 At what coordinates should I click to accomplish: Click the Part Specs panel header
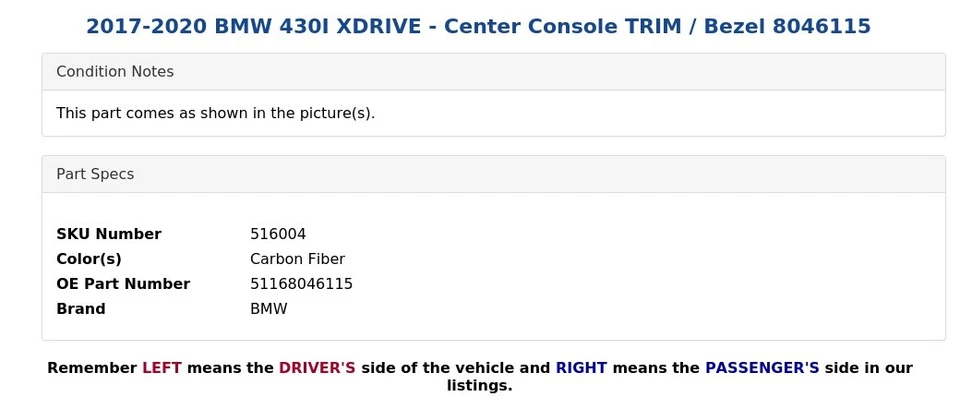click(x=493, y=174)
